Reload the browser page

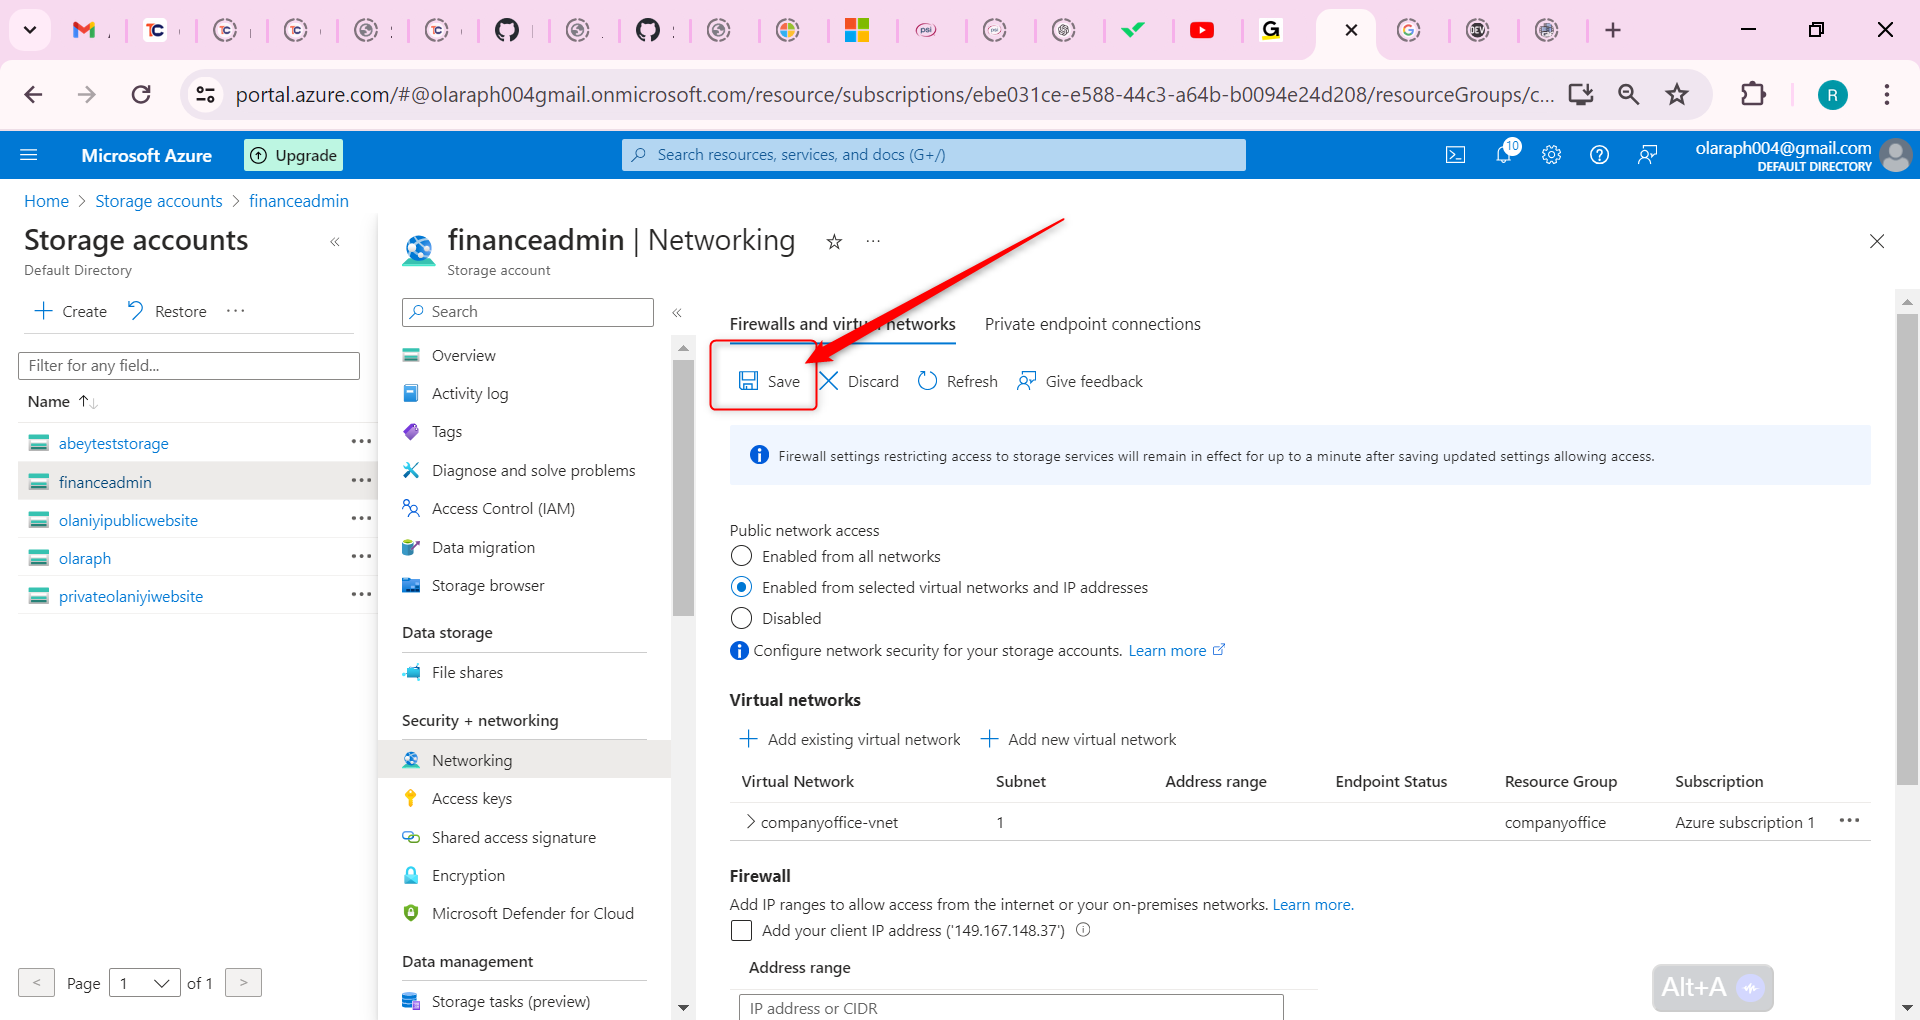tap(141, 94)
